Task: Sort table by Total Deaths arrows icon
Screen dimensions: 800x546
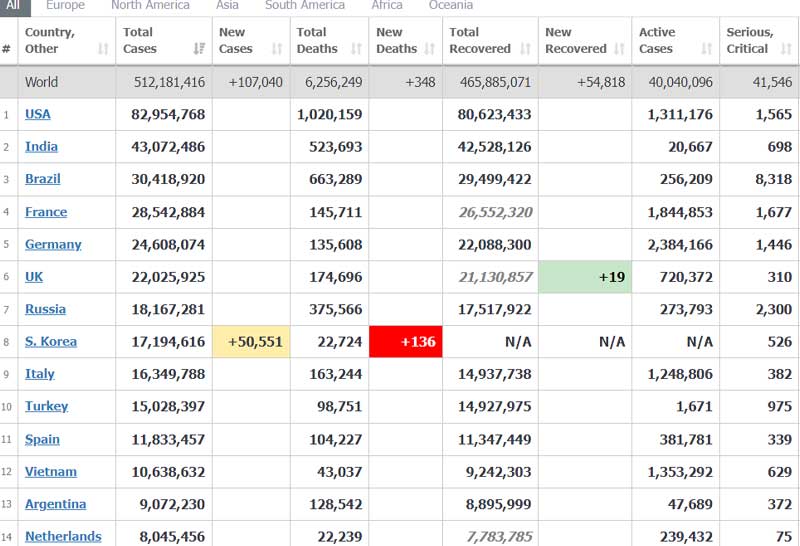Action: pos(356,49)
